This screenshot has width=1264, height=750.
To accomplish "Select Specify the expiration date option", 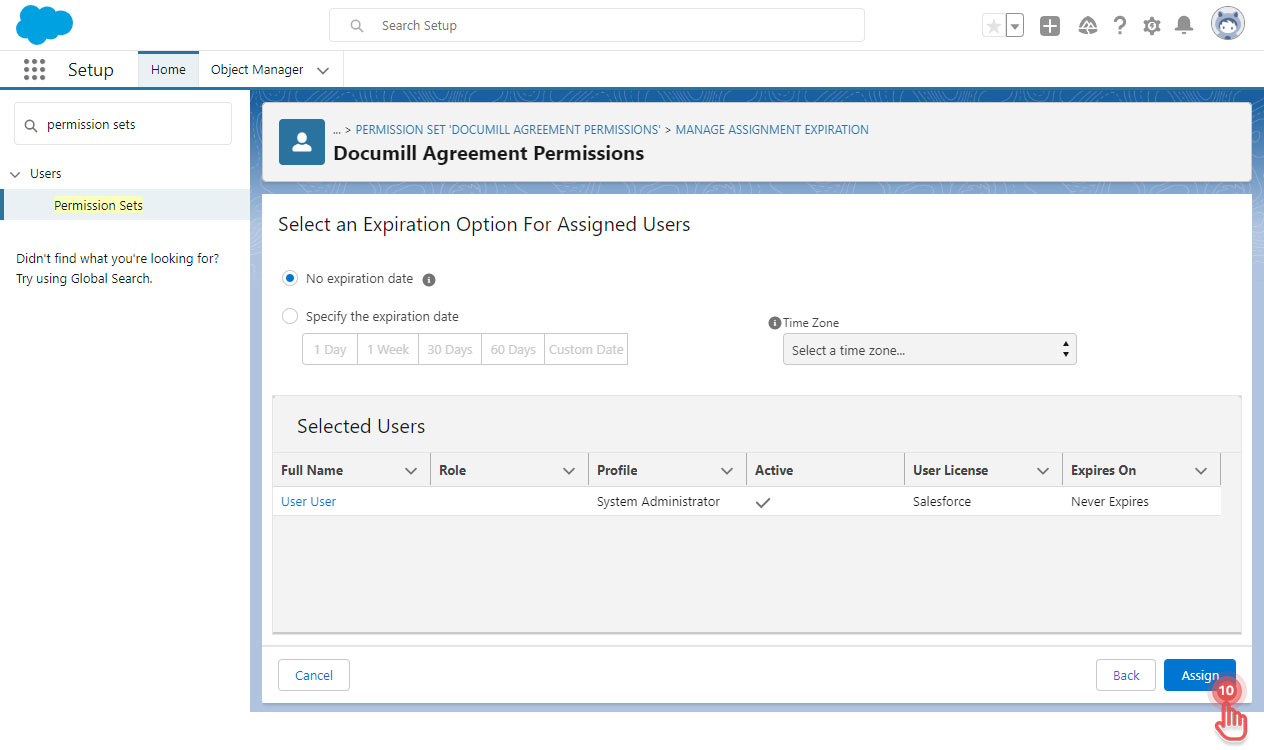I will point(290,316).
